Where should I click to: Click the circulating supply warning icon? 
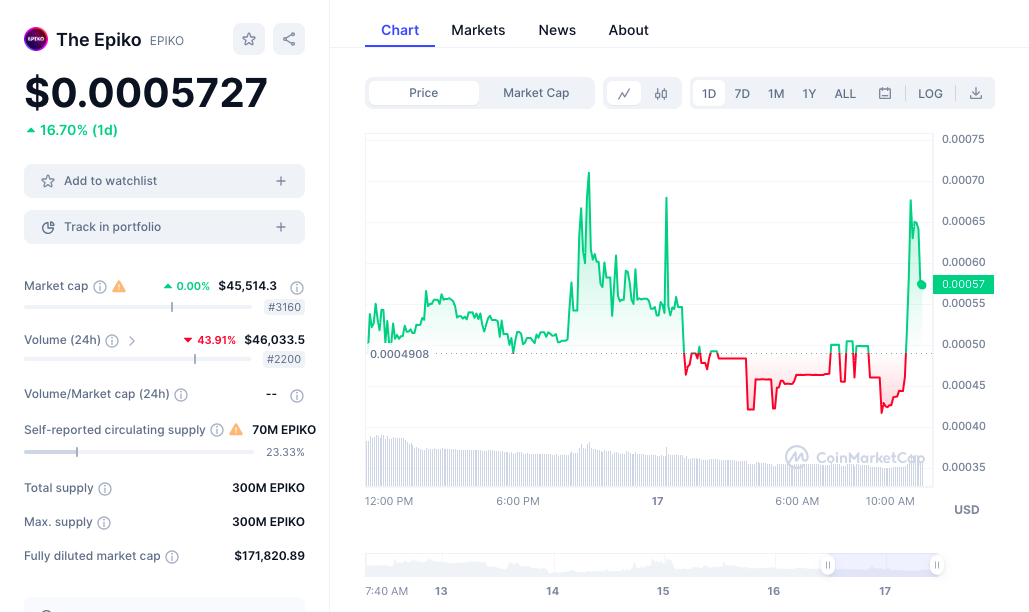pos(236,430)
